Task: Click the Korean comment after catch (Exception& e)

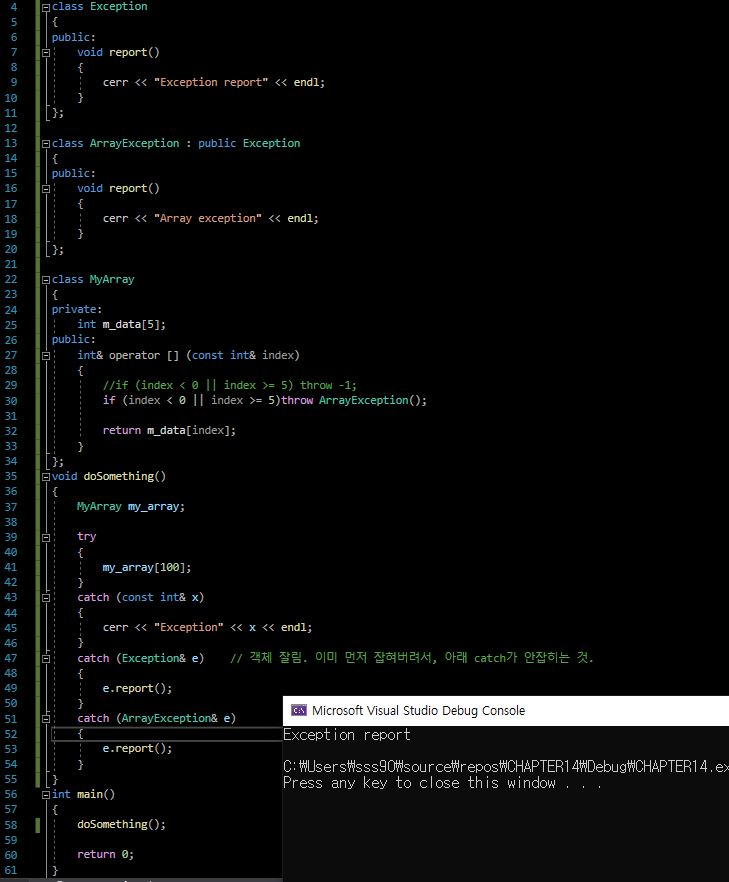Action: click(412, 658)
